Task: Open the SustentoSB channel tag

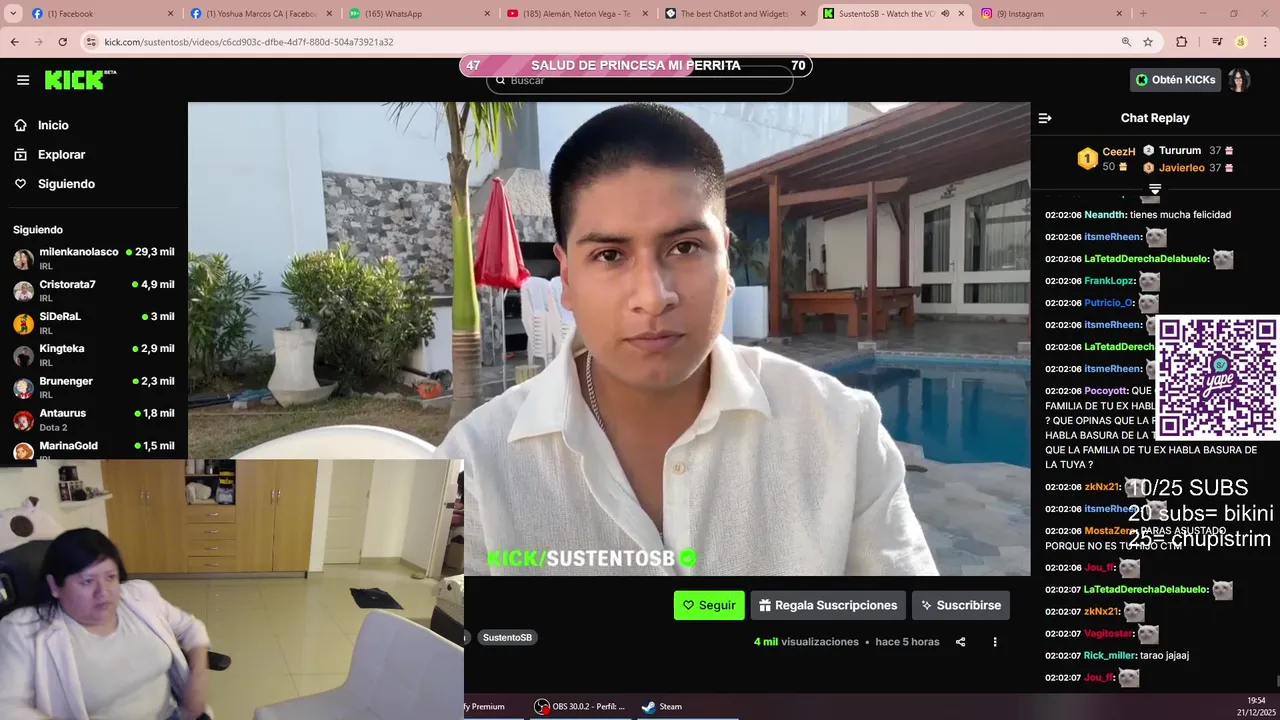Action: 507,638
